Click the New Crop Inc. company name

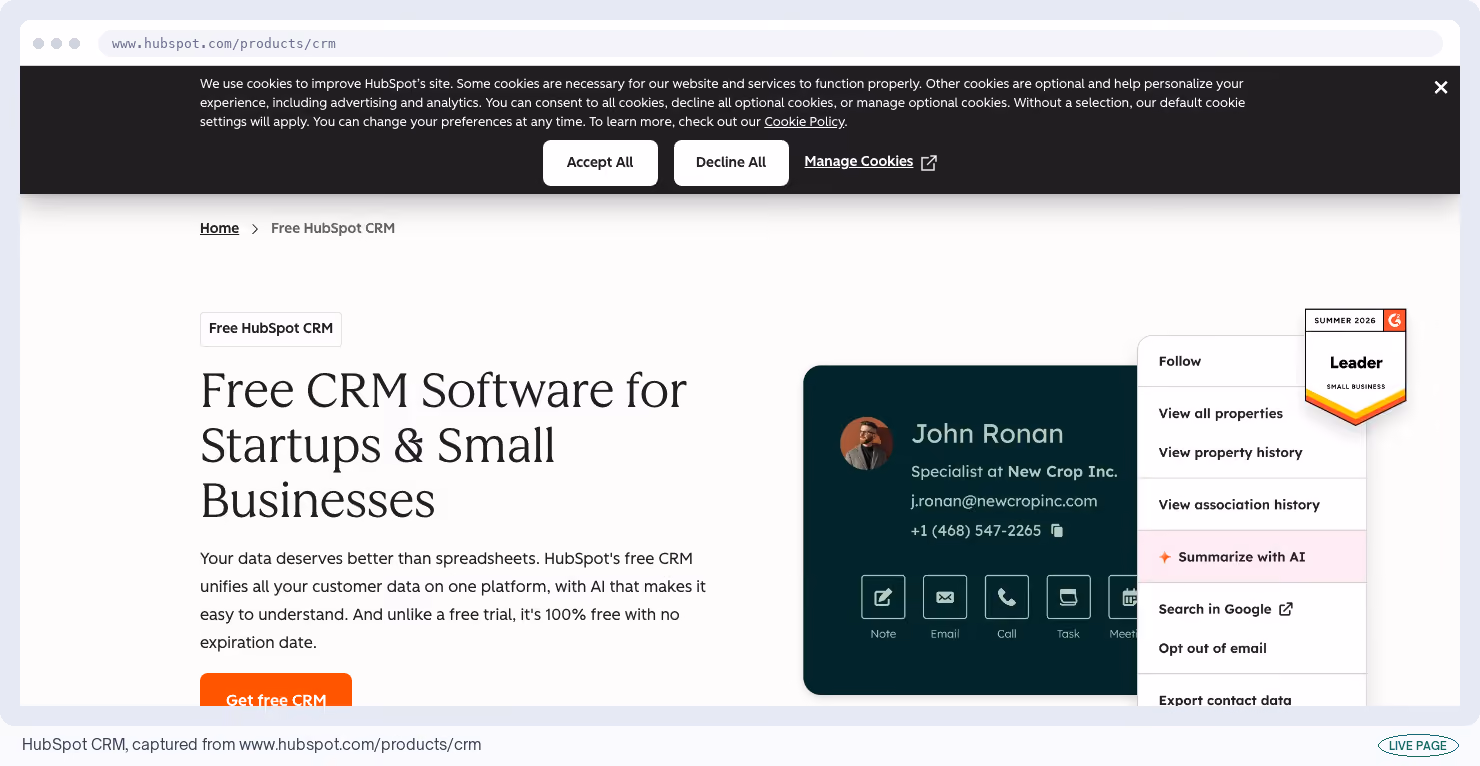[1062, 471]
